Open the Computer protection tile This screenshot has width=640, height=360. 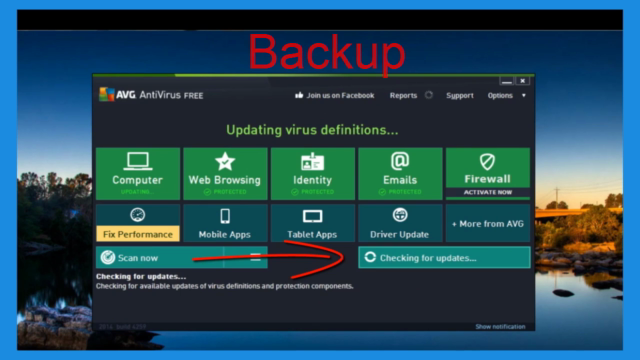pos(138,174)
